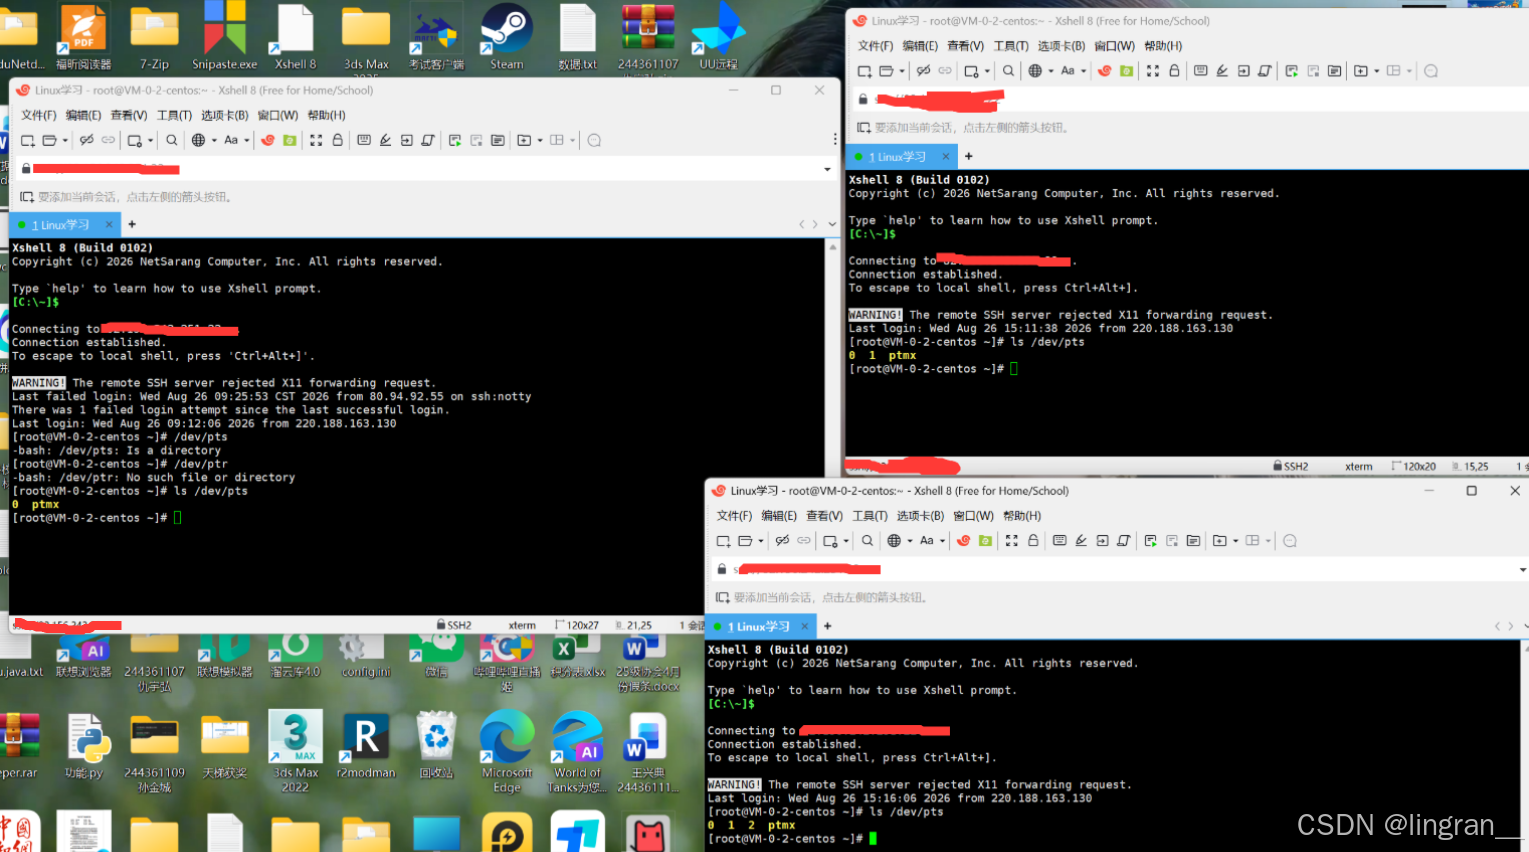Toggle full screen in upper-right Xshell window
Viewport: 1529px width, 852px height.
pyautogui.click(x=1153, y=71)
